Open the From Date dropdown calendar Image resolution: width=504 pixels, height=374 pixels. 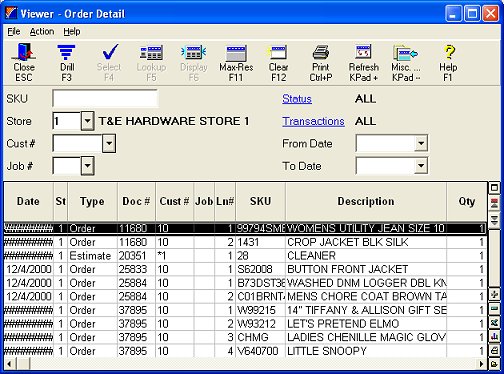421,144
